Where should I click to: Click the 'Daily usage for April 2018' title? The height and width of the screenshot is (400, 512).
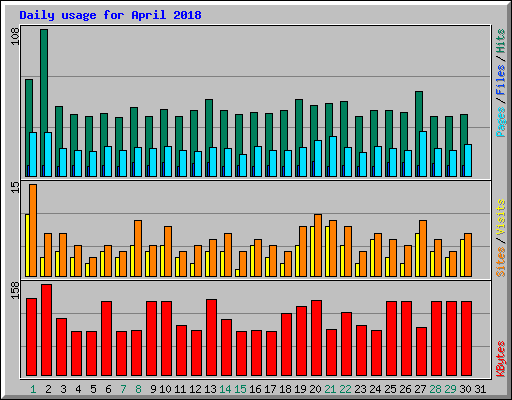click(110, 15)
